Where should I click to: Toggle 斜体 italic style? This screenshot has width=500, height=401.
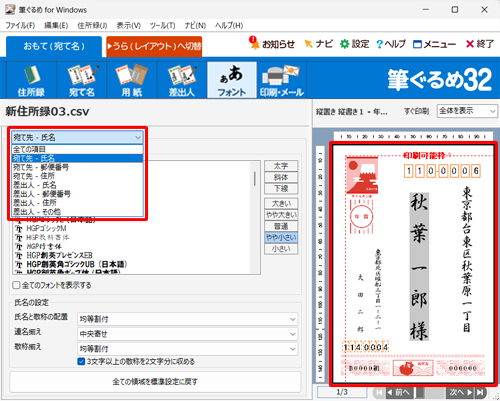click(281, 177)
